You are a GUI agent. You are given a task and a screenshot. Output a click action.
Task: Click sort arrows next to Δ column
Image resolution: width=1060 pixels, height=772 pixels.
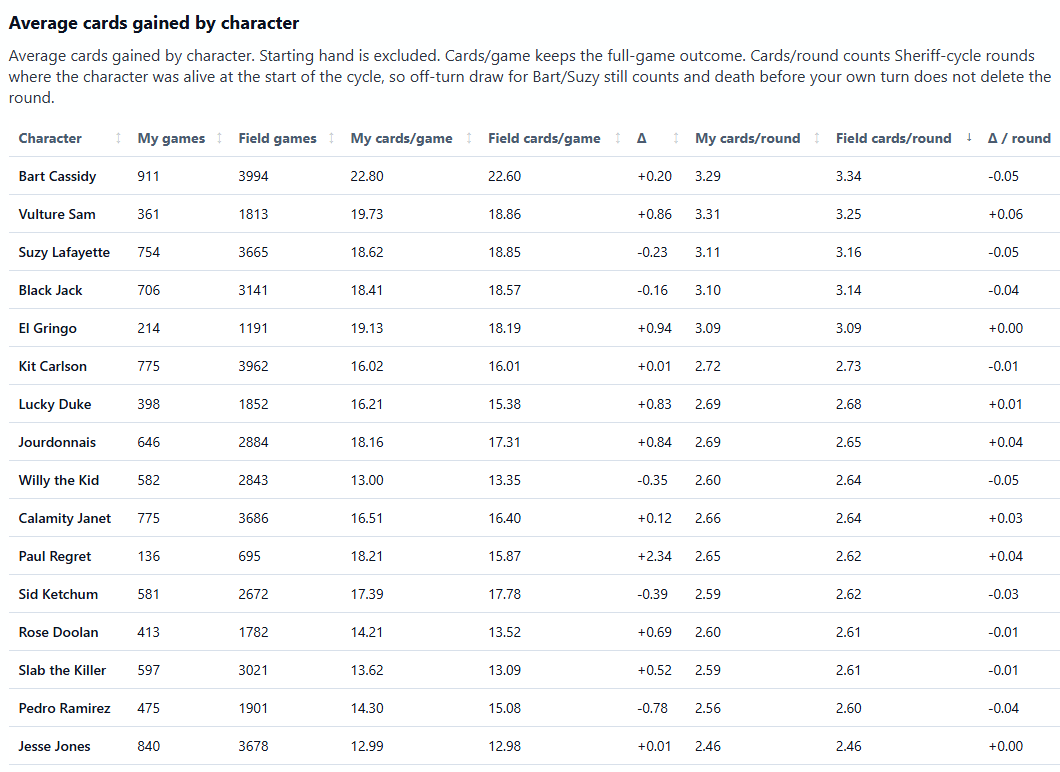[676, 139]
